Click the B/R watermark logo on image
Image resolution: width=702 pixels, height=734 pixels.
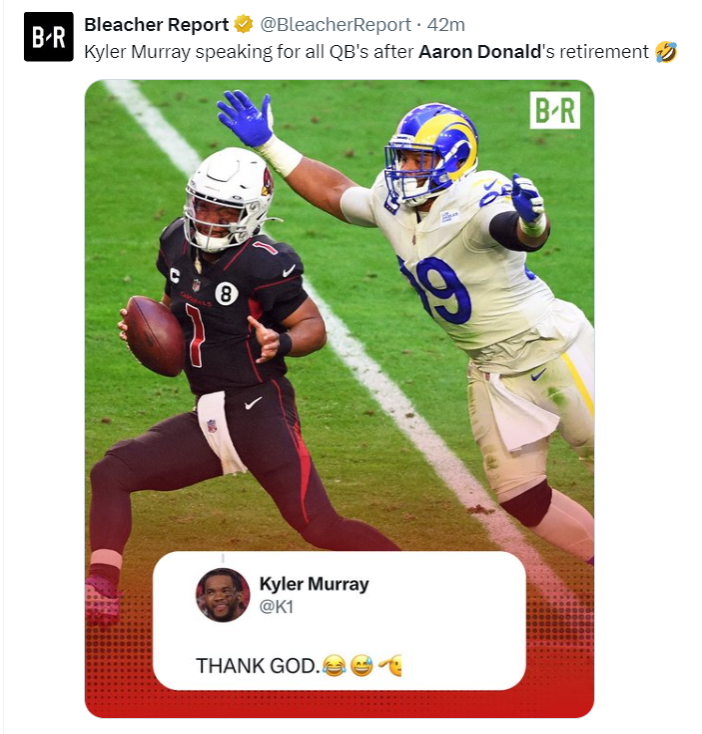[x=555, y=110]
